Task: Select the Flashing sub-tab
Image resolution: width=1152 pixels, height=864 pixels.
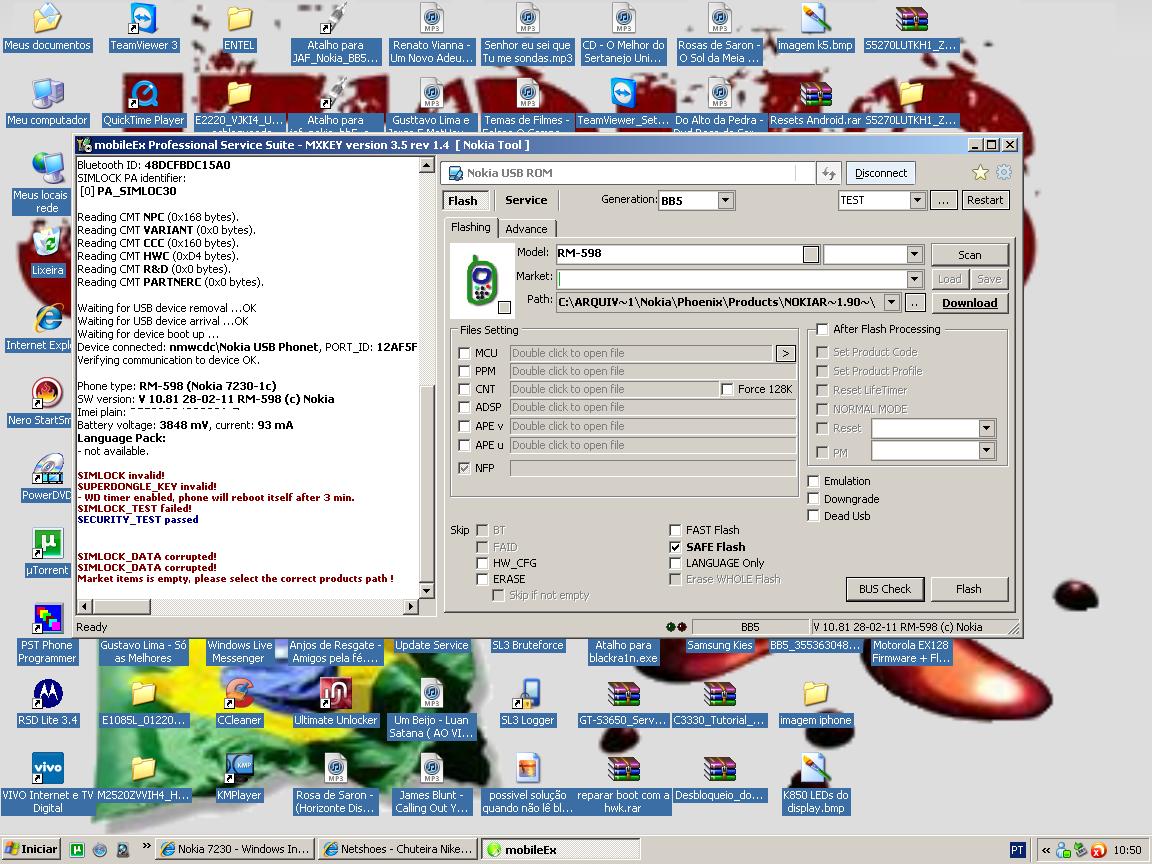Action: (x=470, y=228)
